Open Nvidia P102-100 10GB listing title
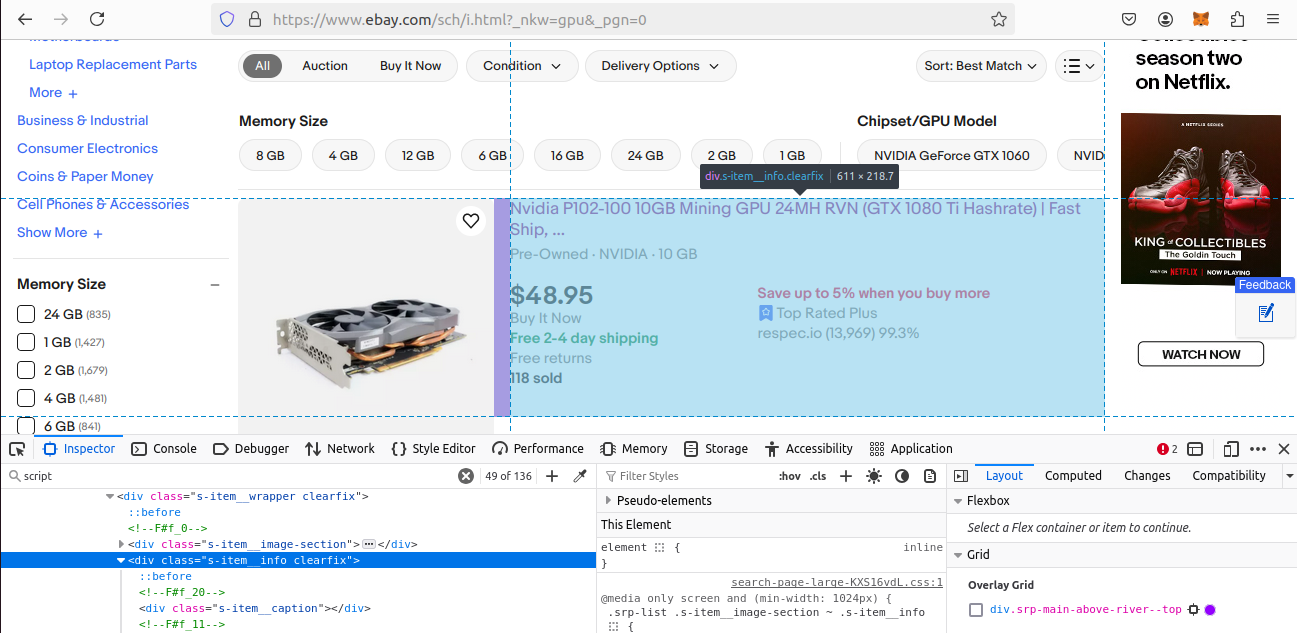1297x633 pixels. pyautogui.click(x=795, y=219)
